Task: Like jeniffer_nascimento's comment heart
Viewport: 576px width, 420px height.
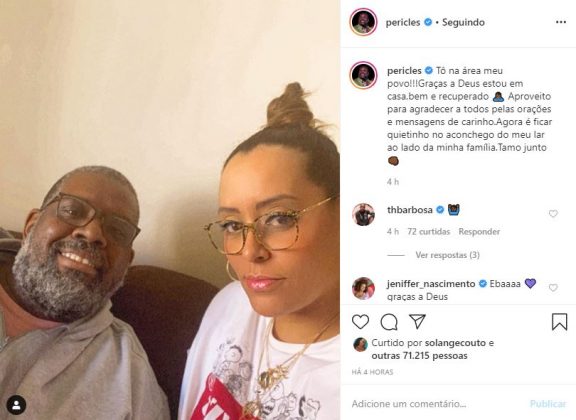Action: (x=553, y=287)
